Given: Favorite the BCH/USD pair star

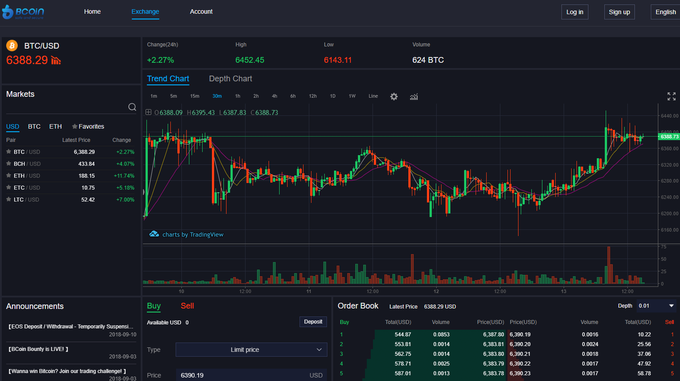Looking at the screenshot, I should [9, 163].
